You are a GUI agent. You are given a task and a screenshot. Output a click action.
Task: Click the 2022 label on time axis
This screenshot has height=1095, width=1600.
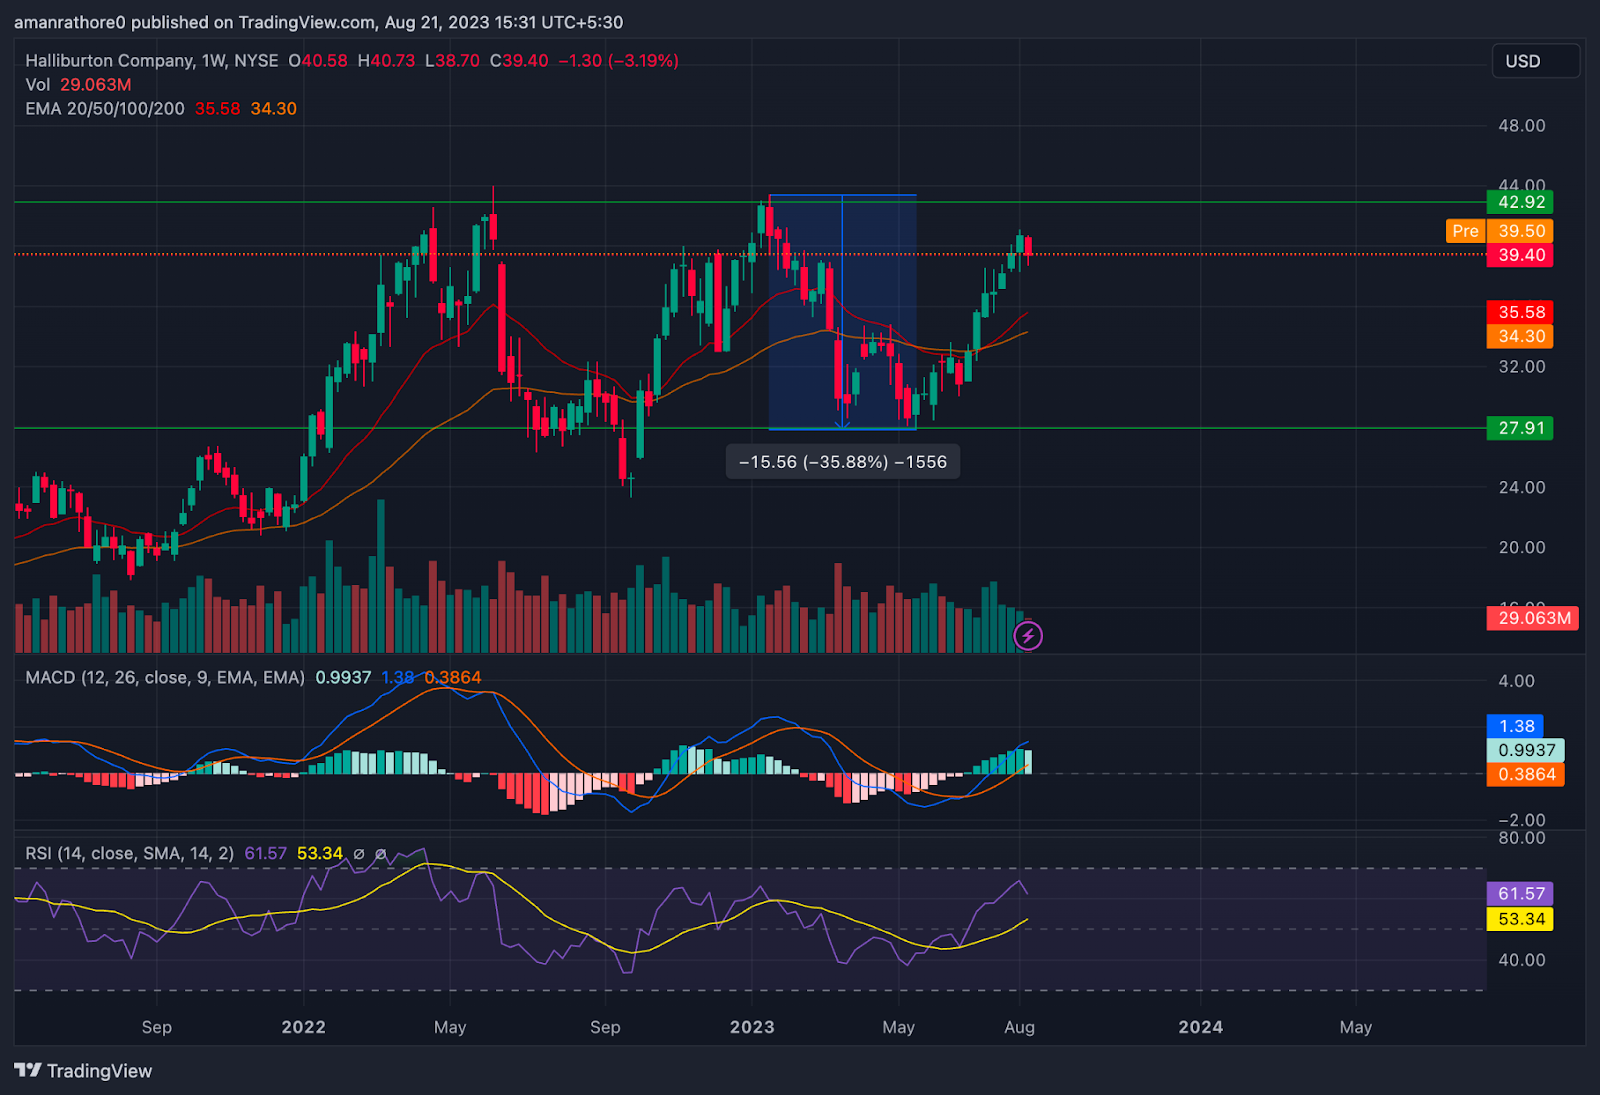[x=303, y=1027]
